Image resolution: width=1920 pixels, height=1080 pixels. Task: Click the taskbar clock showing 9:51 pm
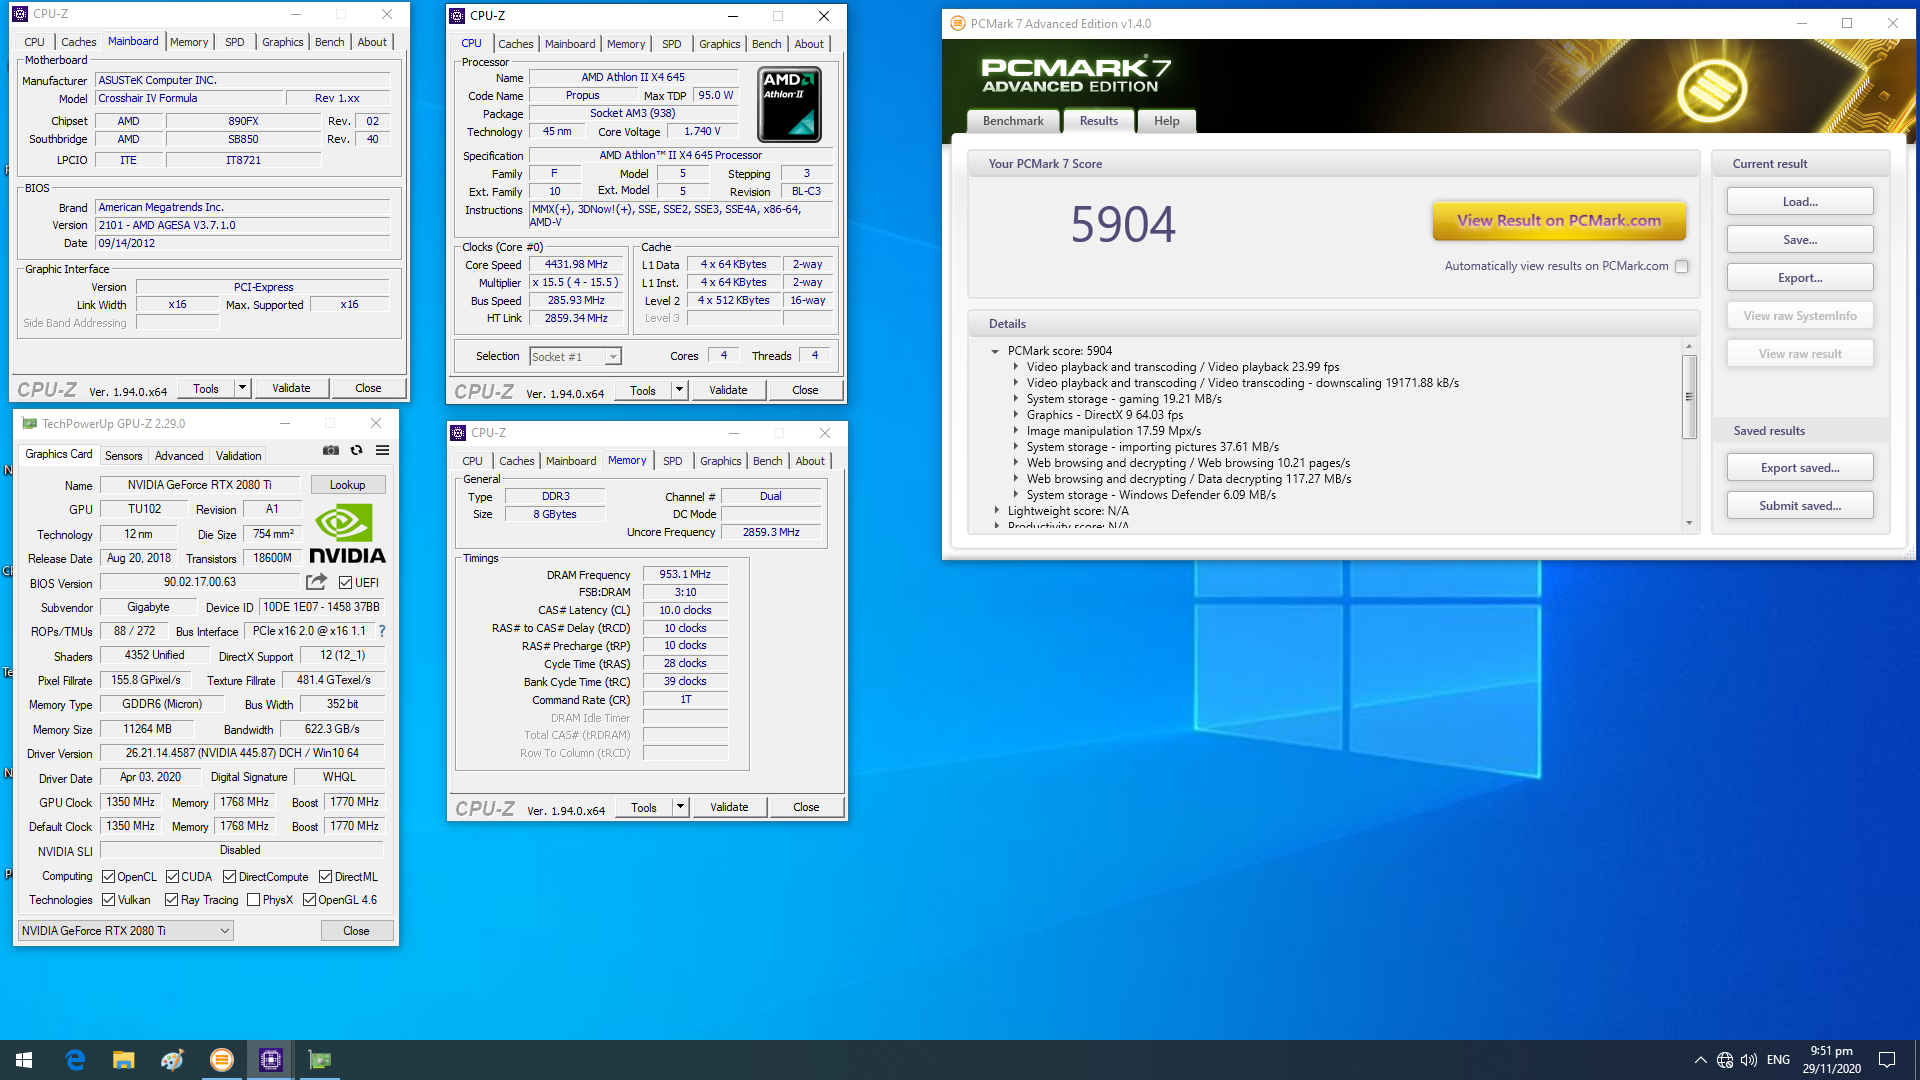[x=1832, y=1060]
